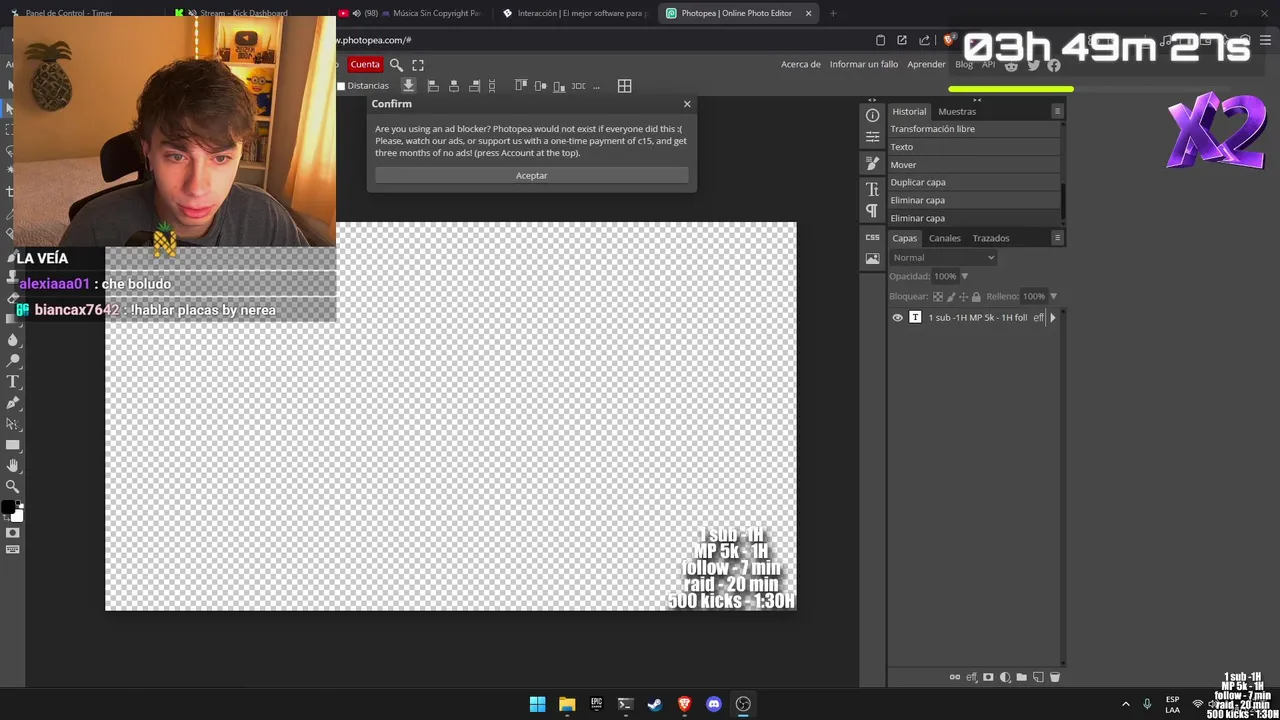Open Informar un fallo link
The width and height of the screenshot is (1280, 720).
click(x=864, y=64)
